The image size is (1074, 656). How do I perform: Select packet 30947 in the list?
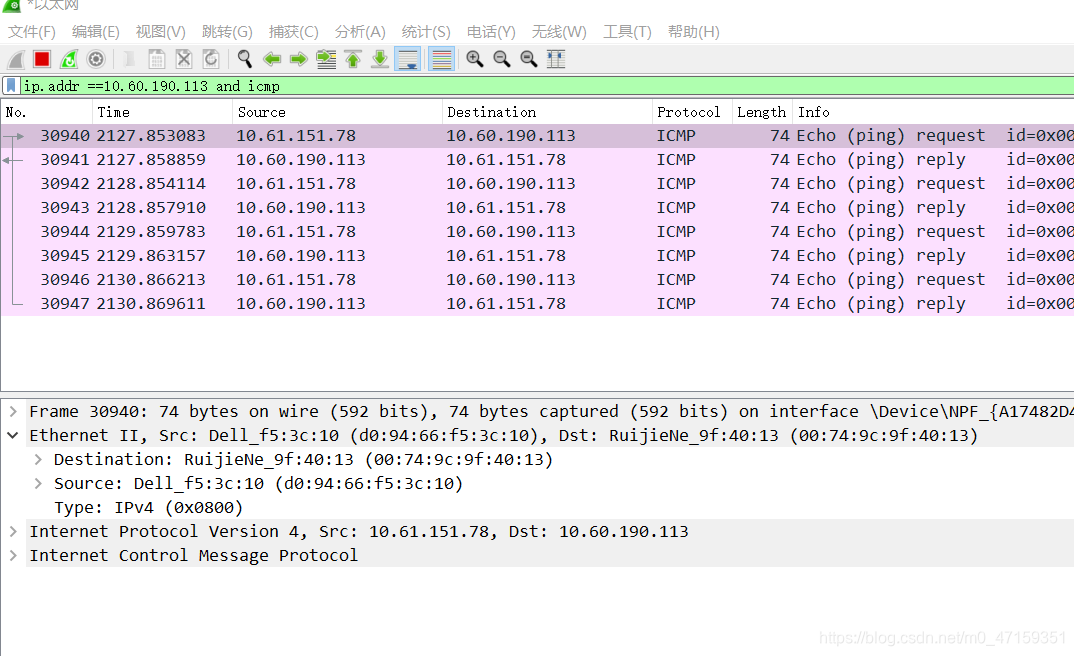tap(537, 303)
